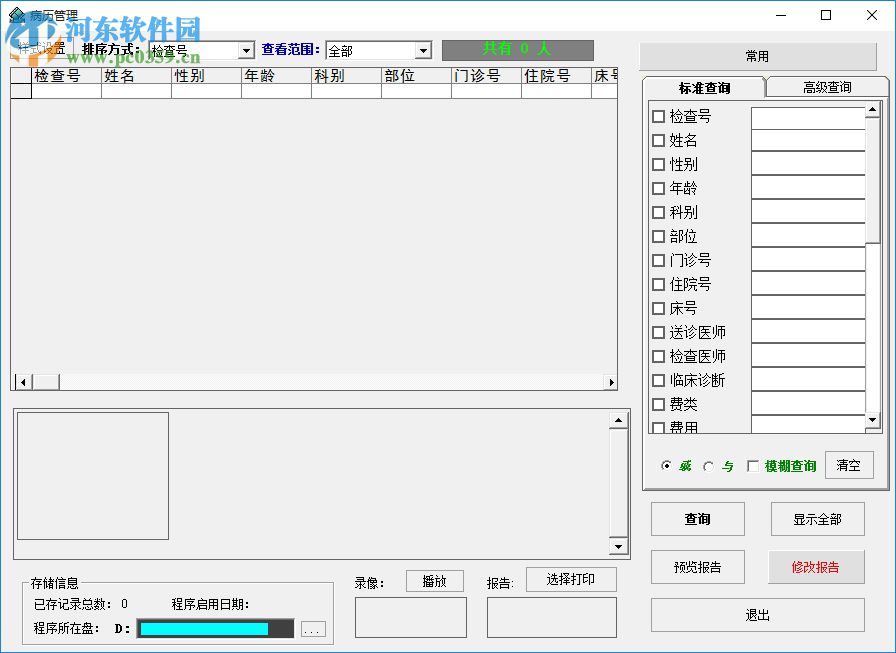Click the 播放 video play button
The width and height of the screenshot is (896, 653).
434,581
